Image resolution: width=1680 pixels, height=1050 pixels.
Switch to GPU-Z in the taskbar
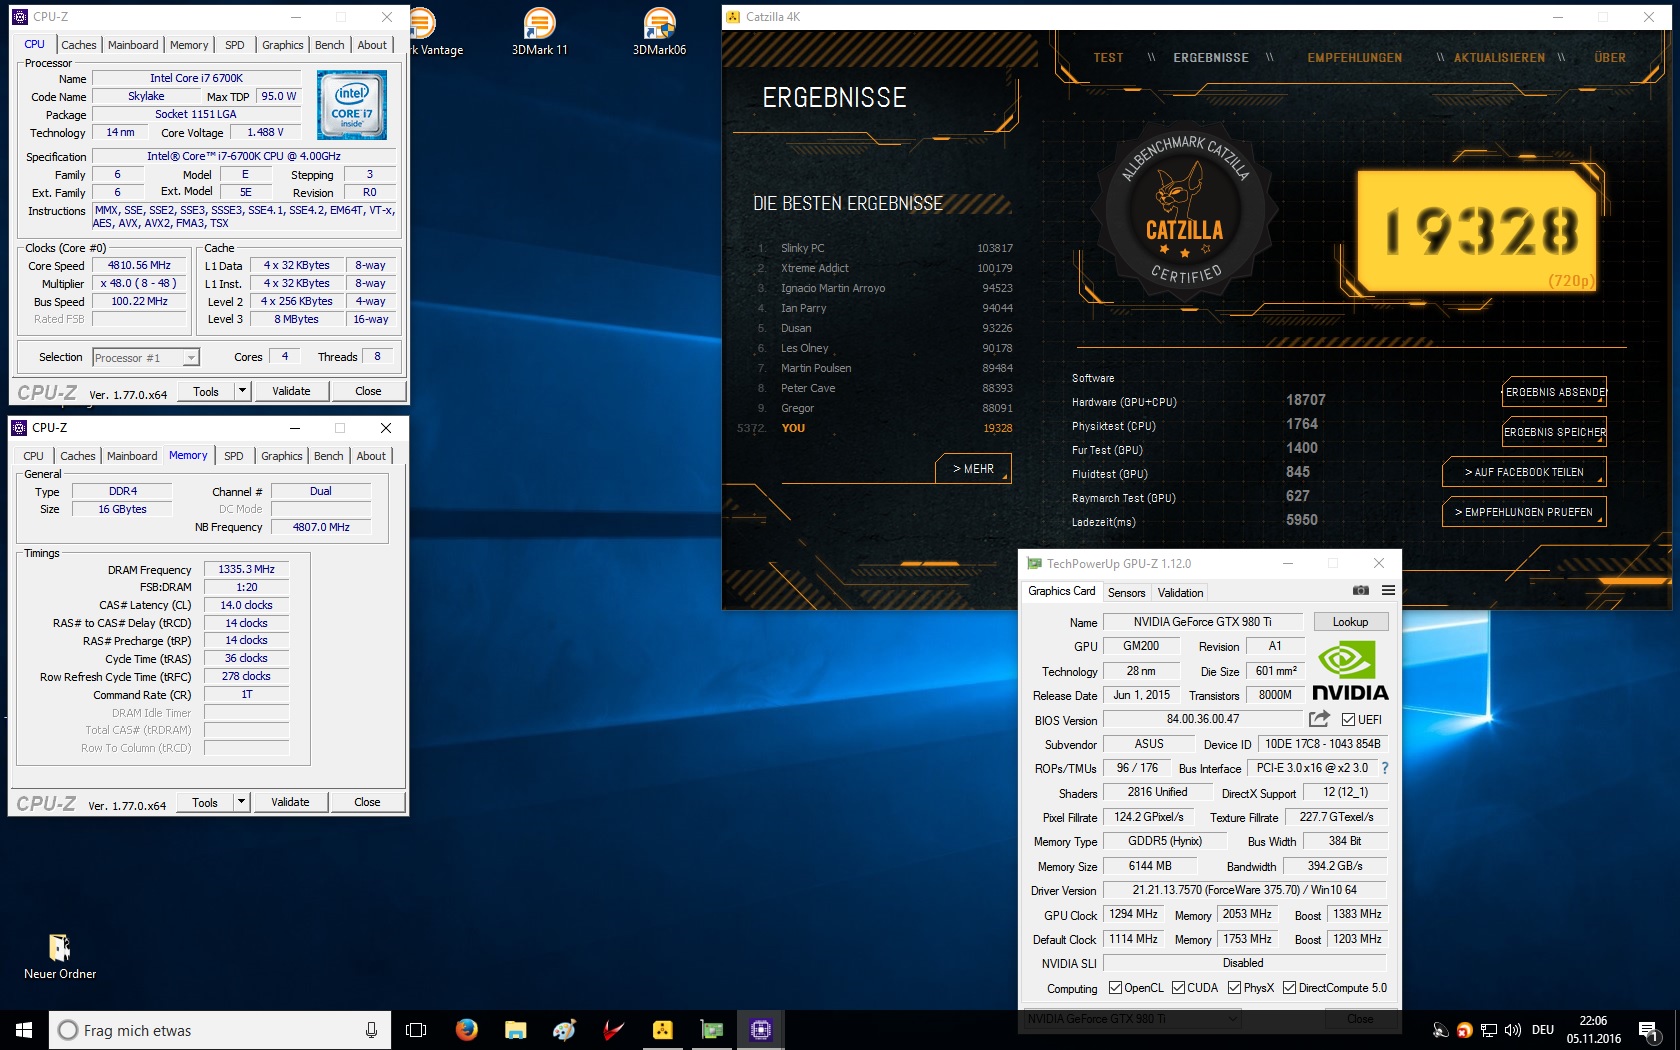pyautogui.click(x=711, y=1030)
